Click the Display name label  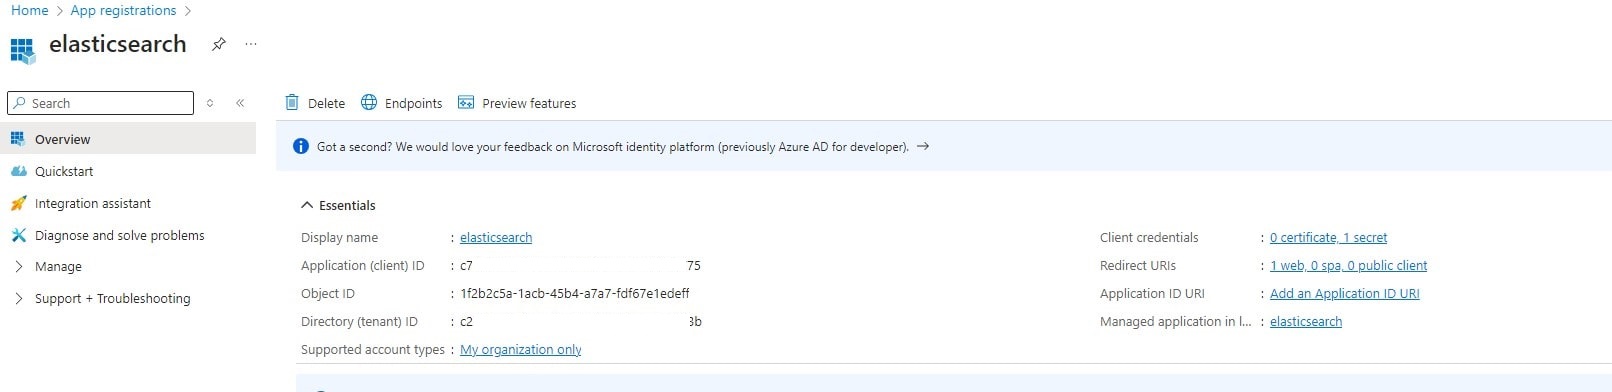point(339,237)
